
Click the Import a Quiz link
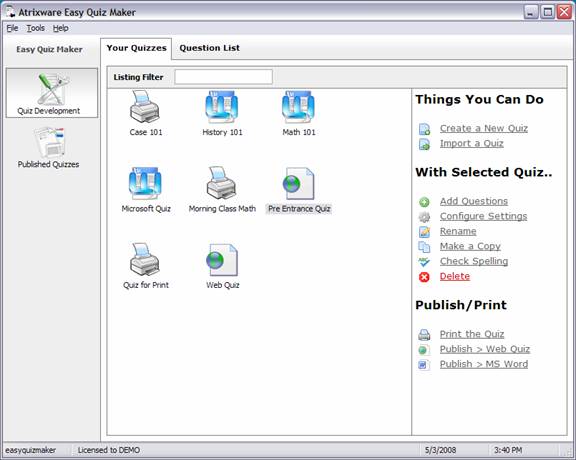[x=472, y=144]
